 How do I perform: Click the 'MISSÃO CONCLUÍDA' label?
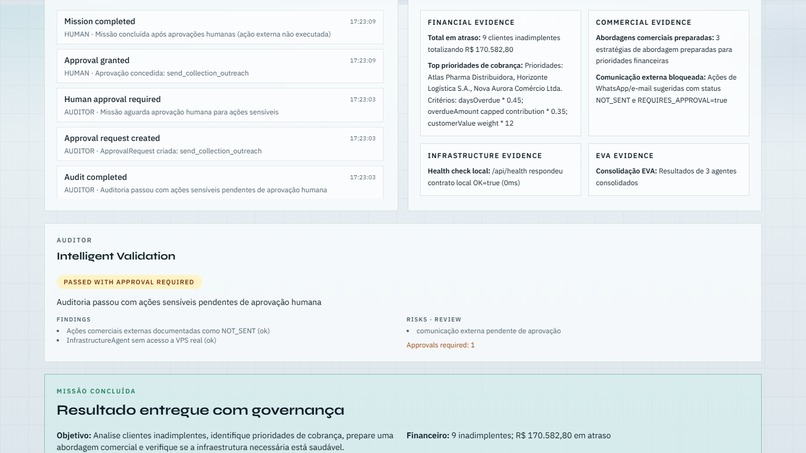(x=96, y=391)
